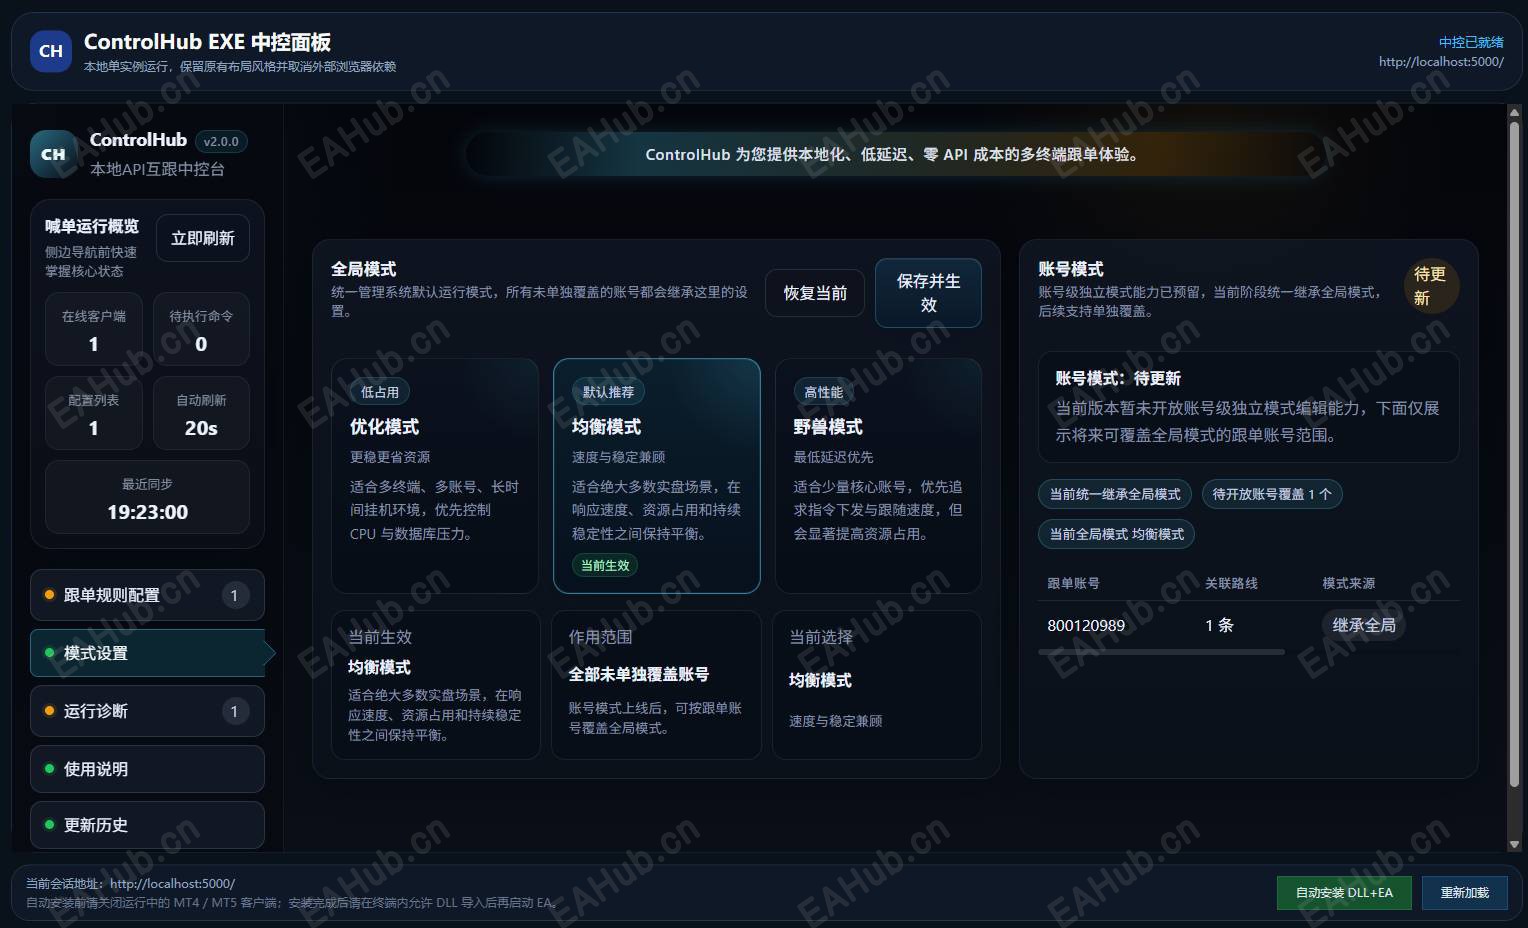Image resolution: width=1528 pixels, height=928 pixels.
Task: Click the count badge on 运行诊断
Action: [x=235, y=711]
